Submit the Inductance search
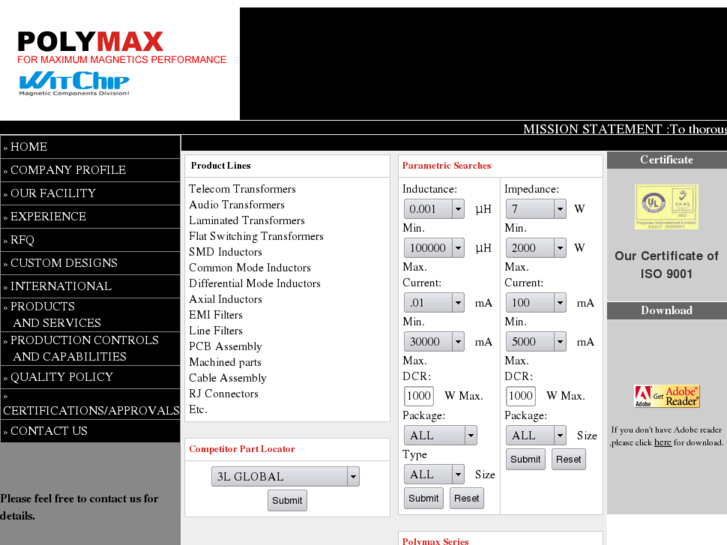The image size is (727, 545). (423, 498)
